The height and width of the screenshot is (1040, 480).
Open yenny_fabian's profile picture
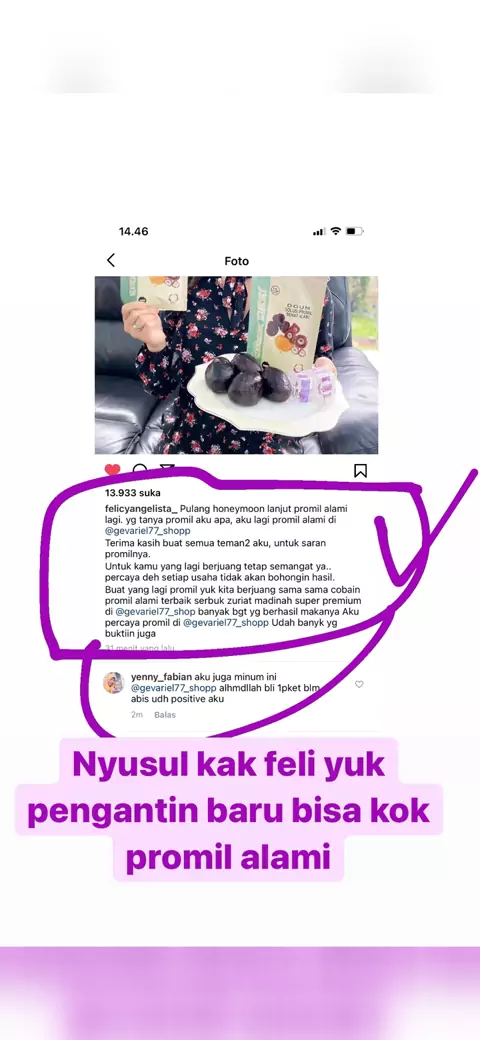(113, 682)
